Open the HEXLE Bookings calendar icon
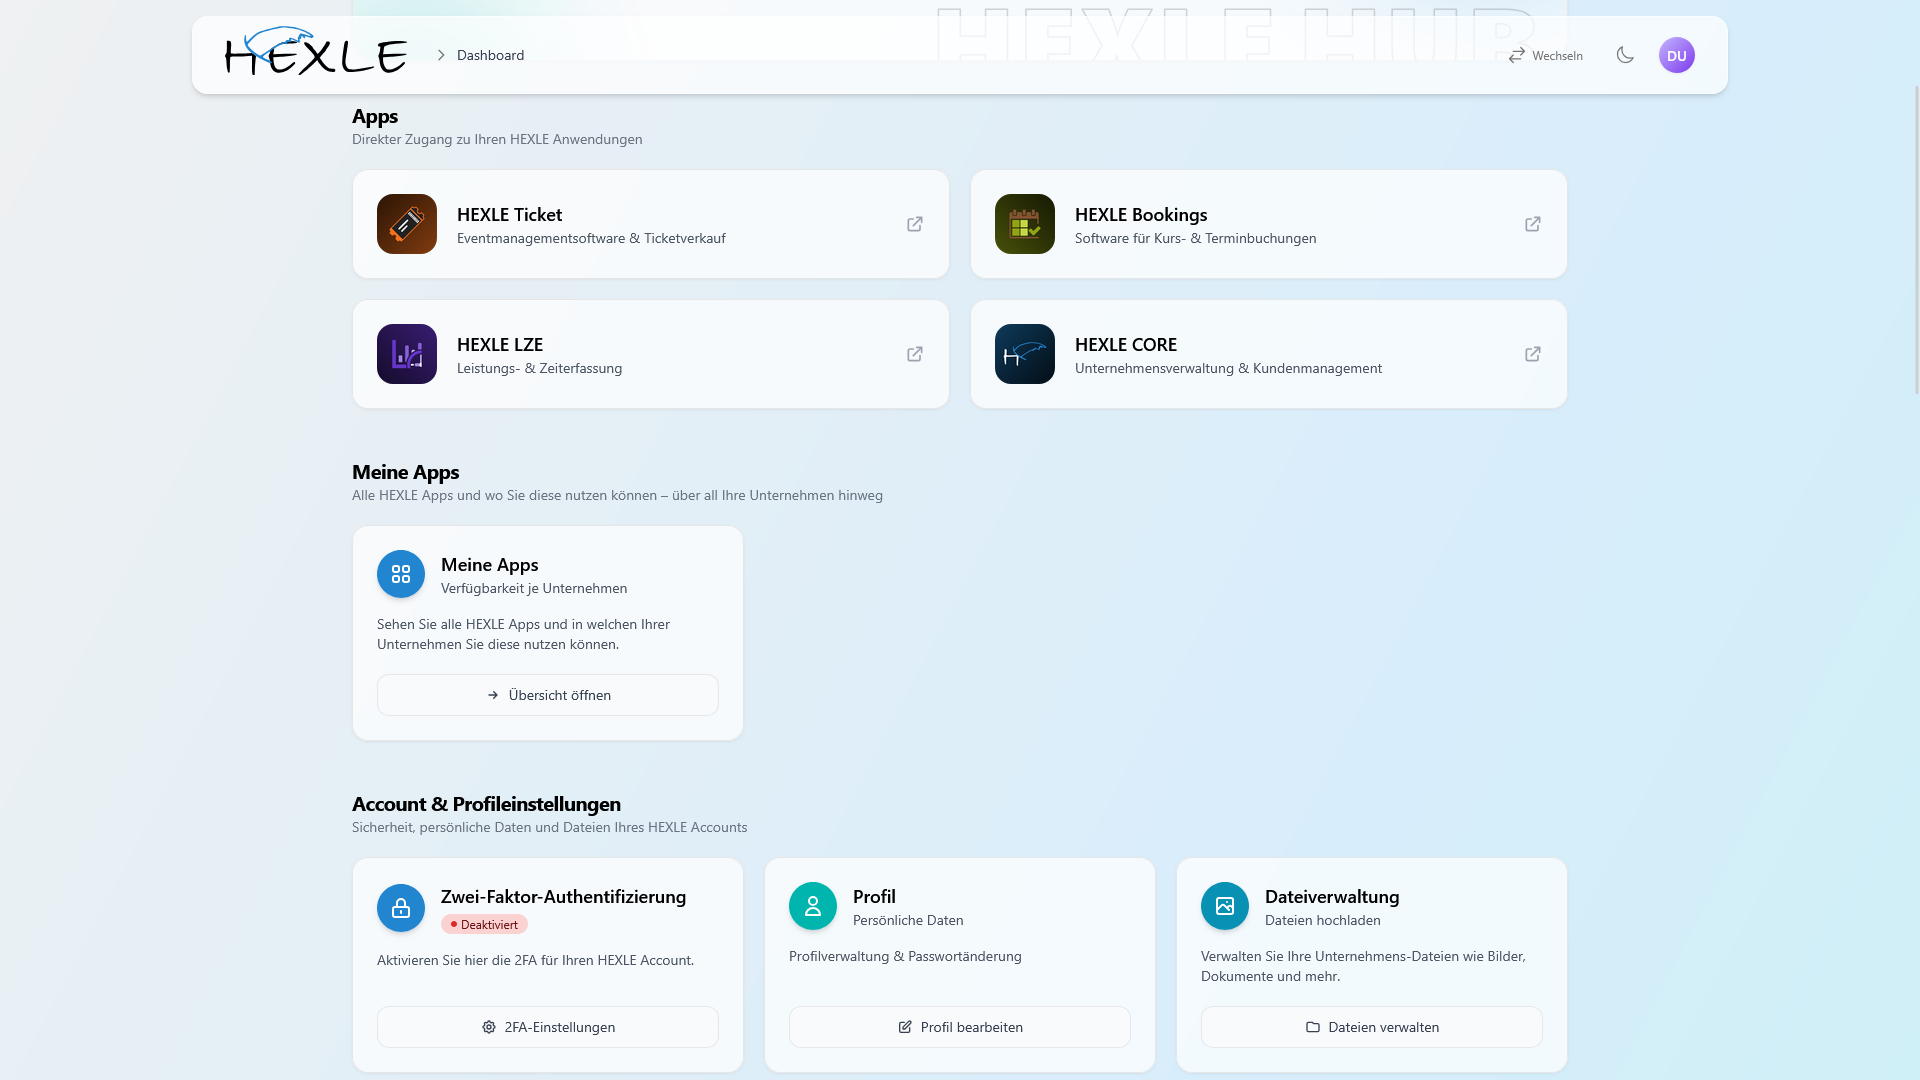Screen dimensions: 1920x1080 [1025, 224]
